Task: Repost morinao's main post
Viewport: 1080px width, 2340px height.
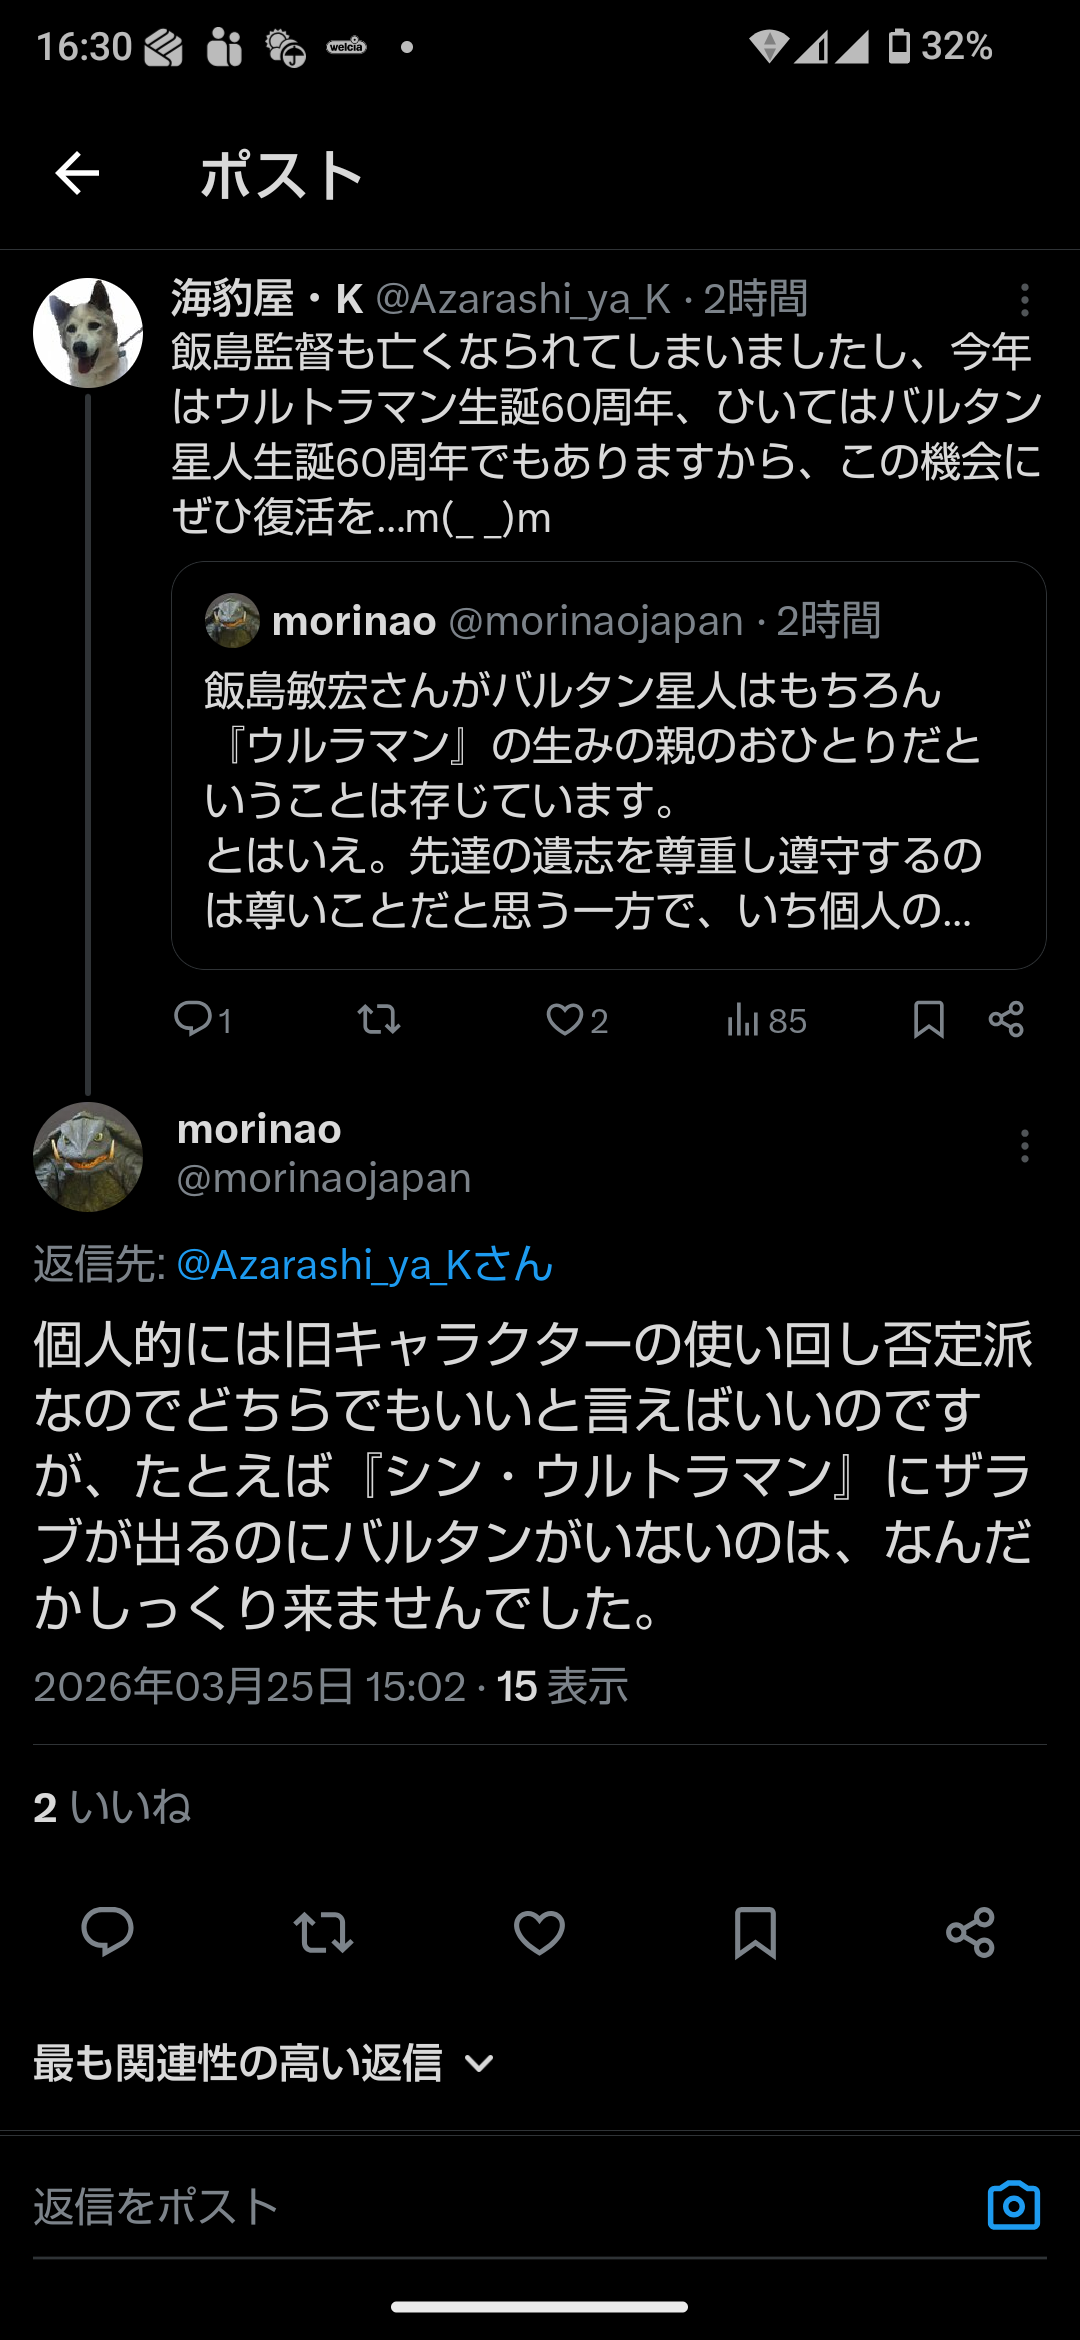Action: tap(323, 1931)
